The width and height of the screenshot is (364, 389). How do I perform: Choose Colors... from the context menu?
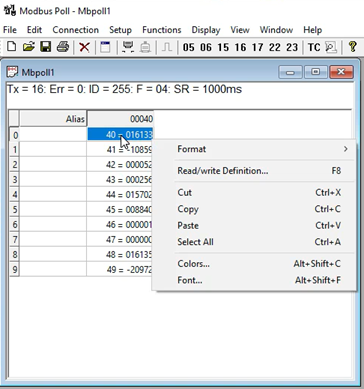point(255,264)
